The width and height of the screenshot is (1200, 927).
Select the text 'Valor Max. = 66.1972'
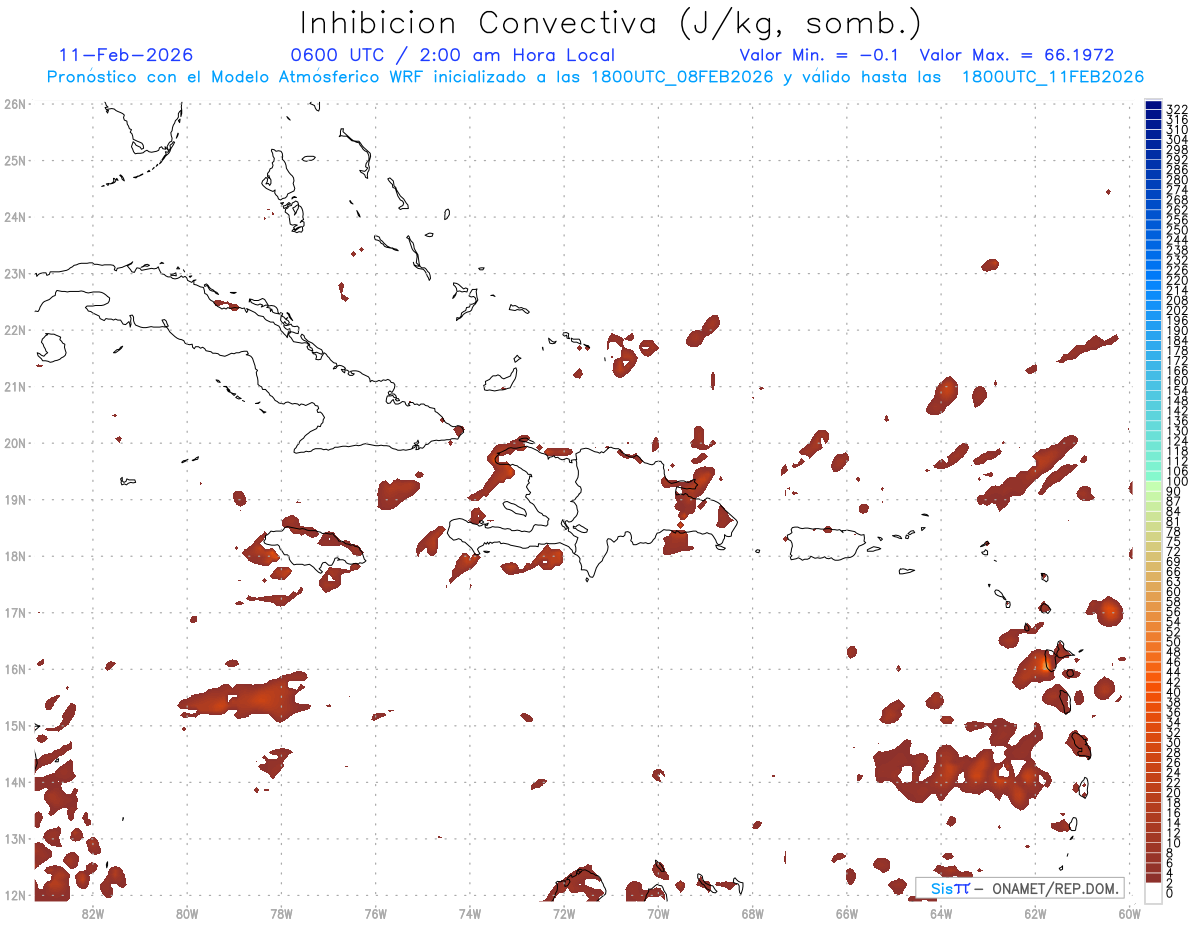tap(1016, 55)
